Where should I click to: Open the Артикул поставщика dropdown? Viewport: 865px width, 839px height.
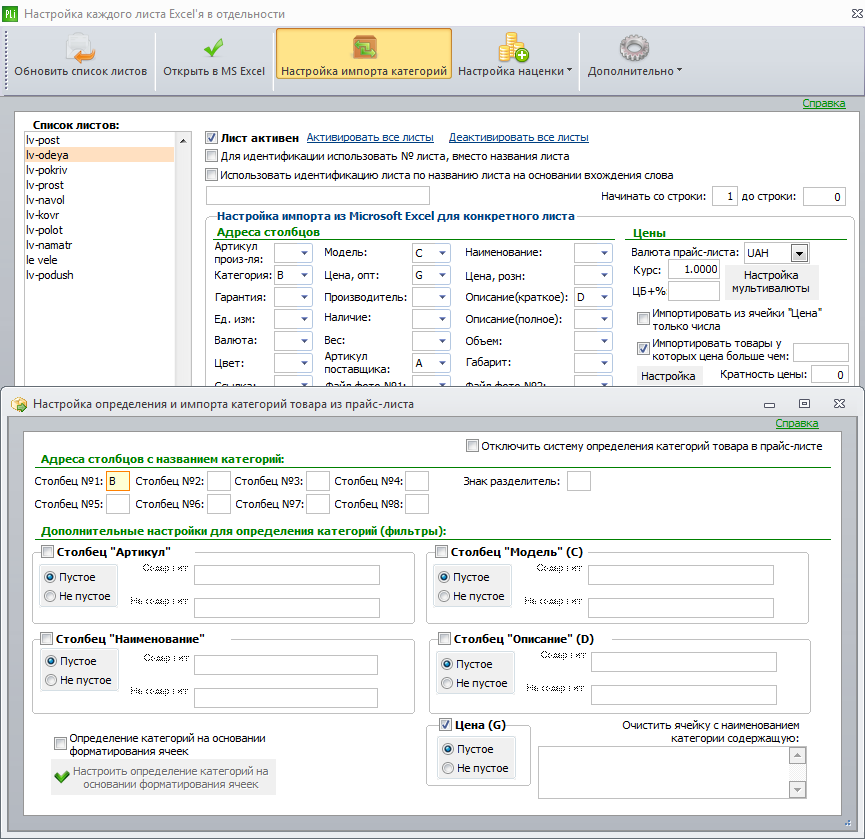[x=442, y=363]
